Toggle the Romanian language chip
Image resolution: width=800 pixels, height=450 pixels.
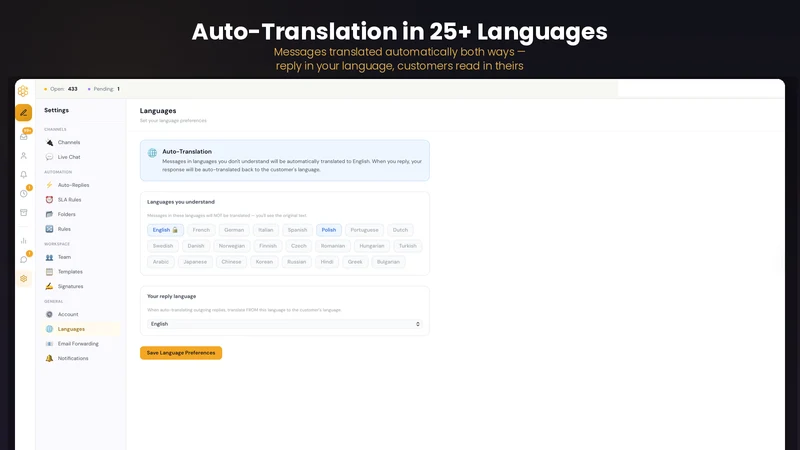pyautogui.click(x=333, y=246)
